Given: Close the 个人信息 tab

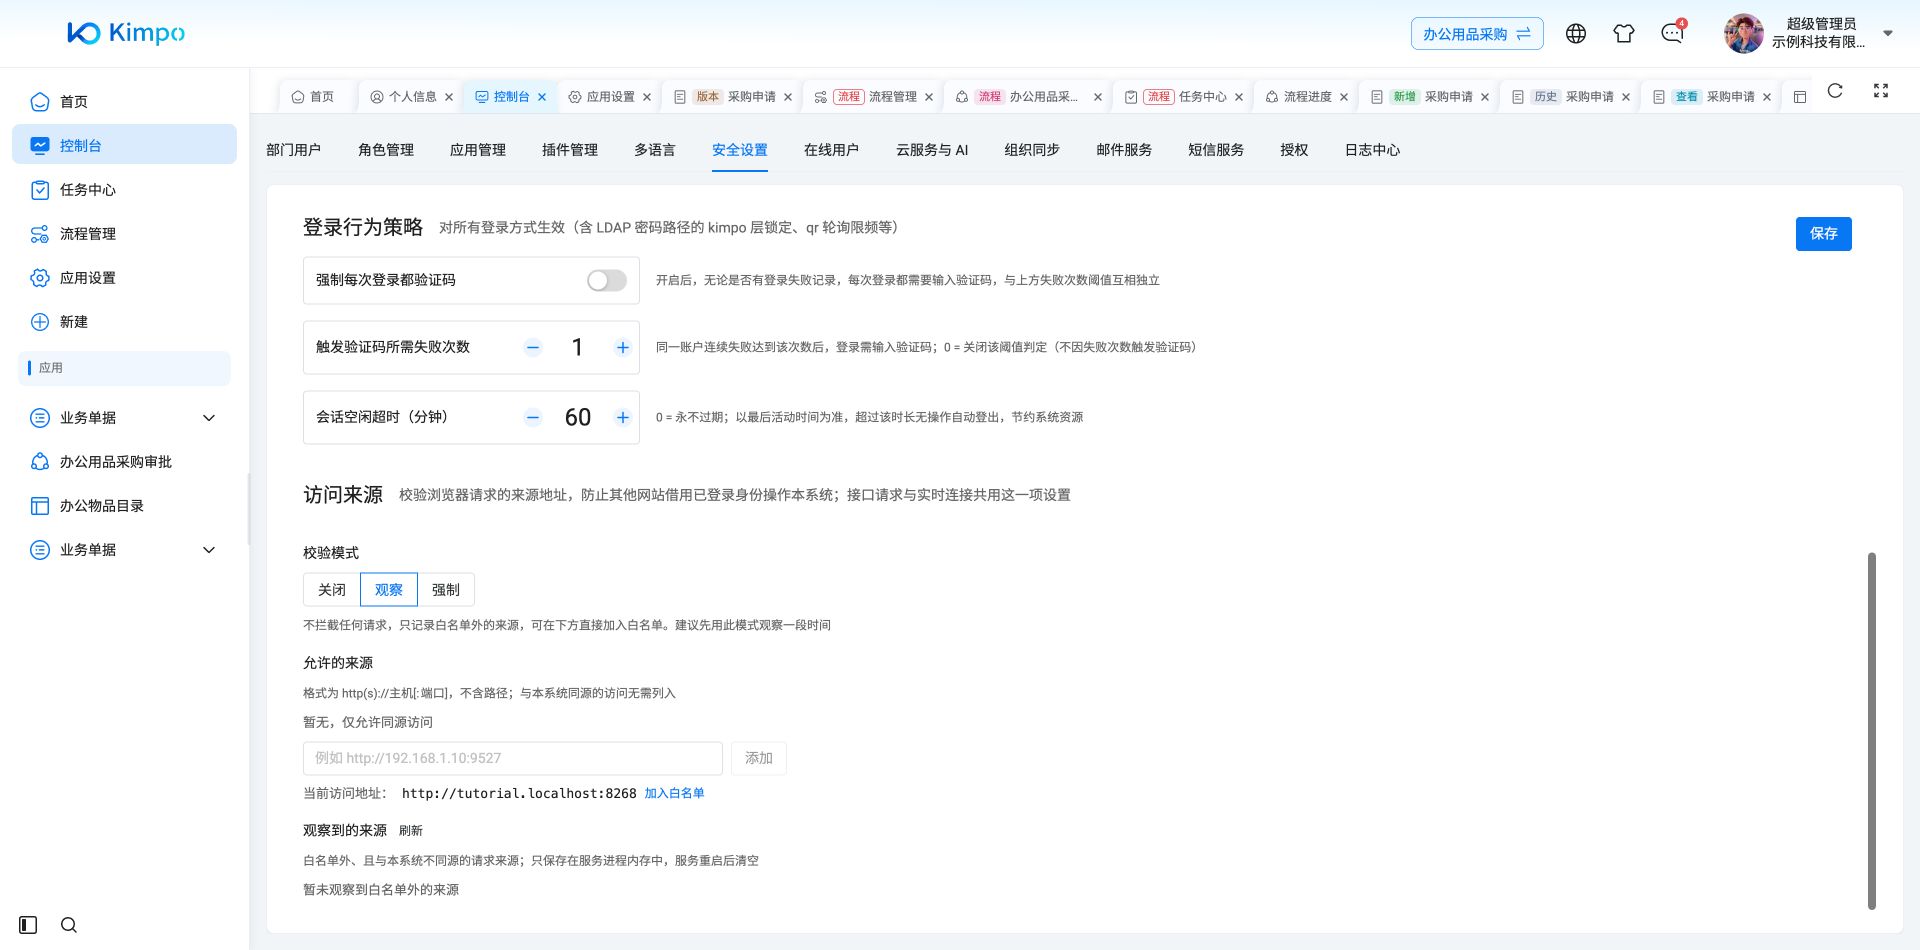Looking at the screenshot, I should pyautogui.click(x=449, y=97).
